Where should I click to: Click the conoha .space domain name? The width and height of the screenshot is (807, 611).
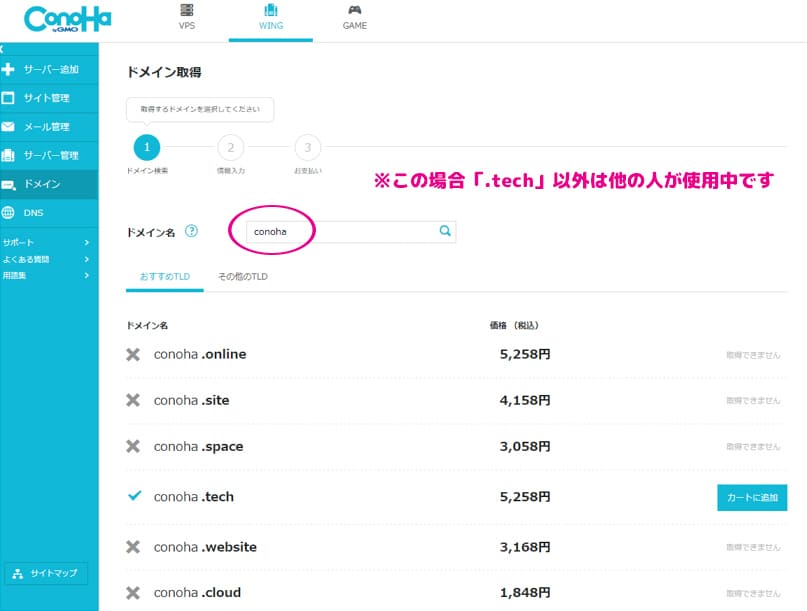[198, 446]
